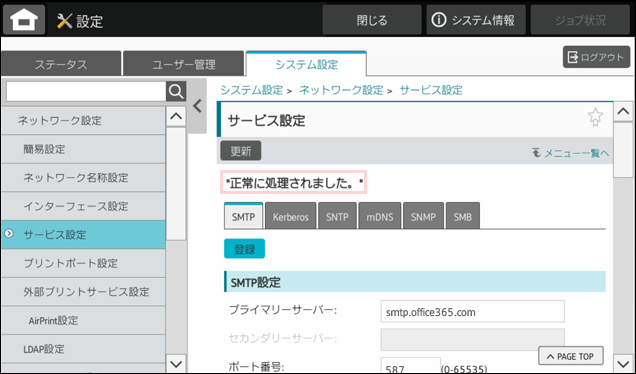636x374 pixels.
Task: Add サービス設定 to favorites with the star icon
Action: click(x=595, y=117)
